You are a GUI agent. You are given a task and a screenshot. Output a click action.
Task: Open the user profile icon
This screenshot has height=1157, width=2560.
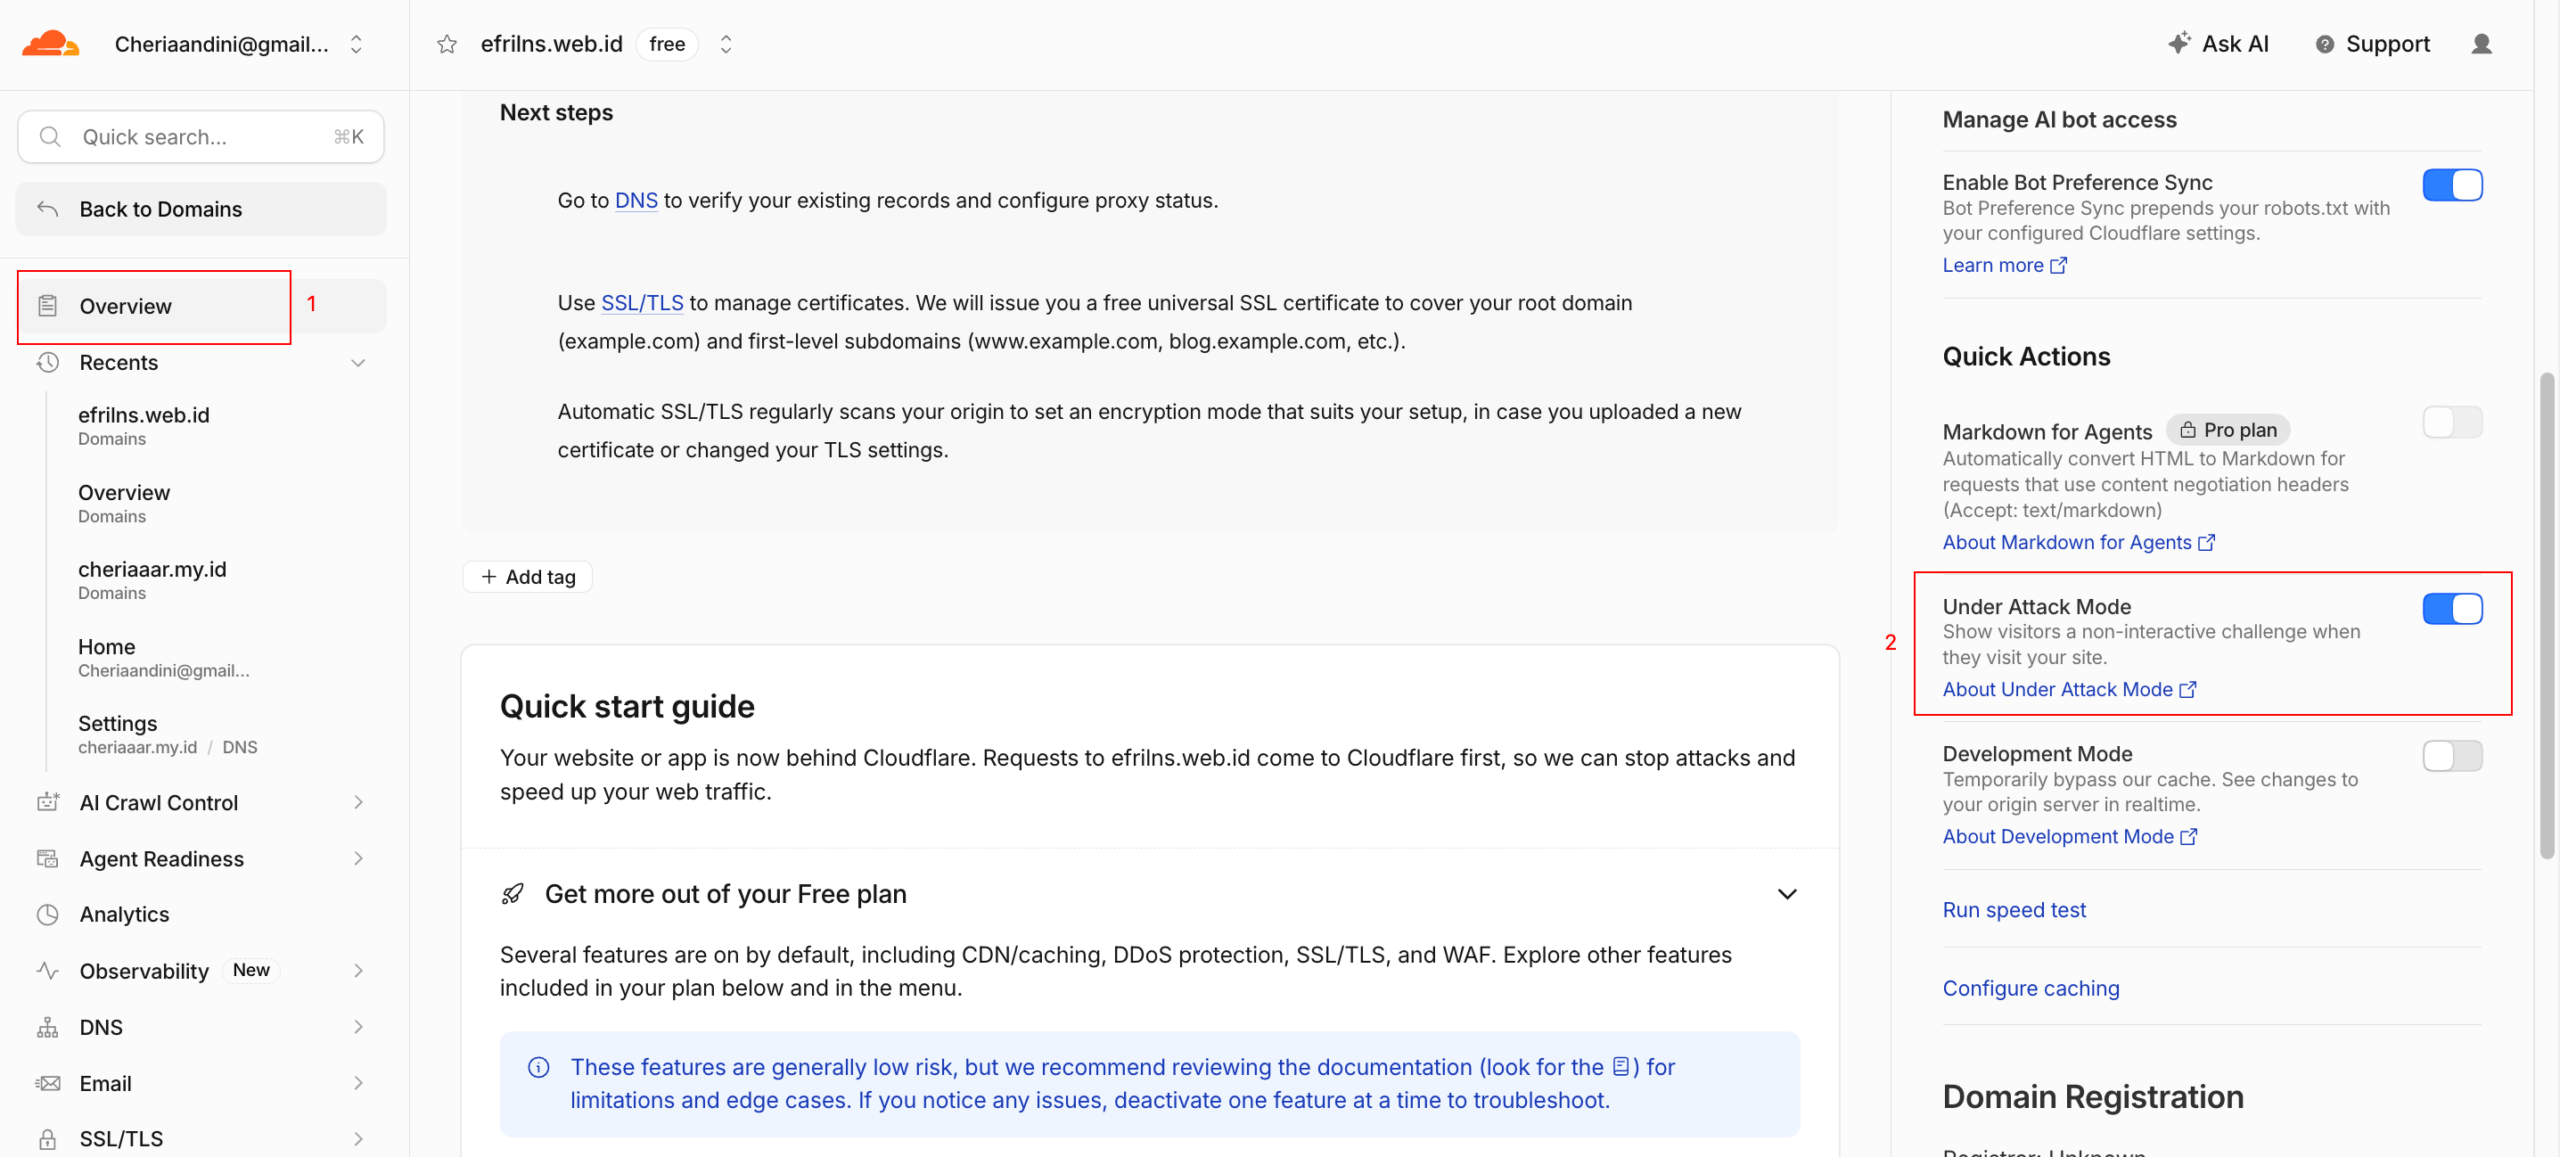tap(2481, 44)
